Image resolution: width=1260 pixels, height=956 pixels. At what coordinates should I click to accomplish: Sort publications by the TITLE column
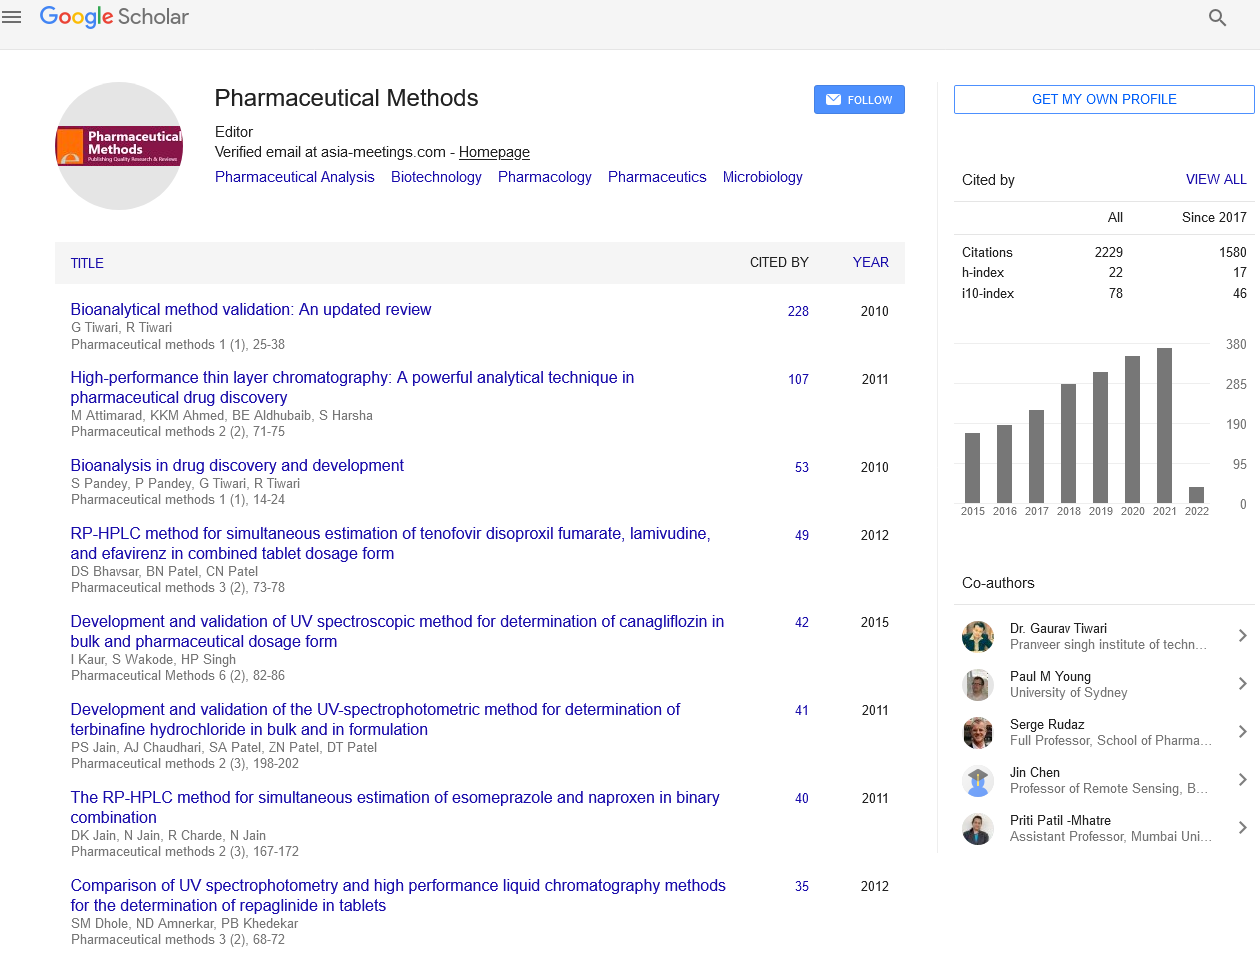click(87, 263)
